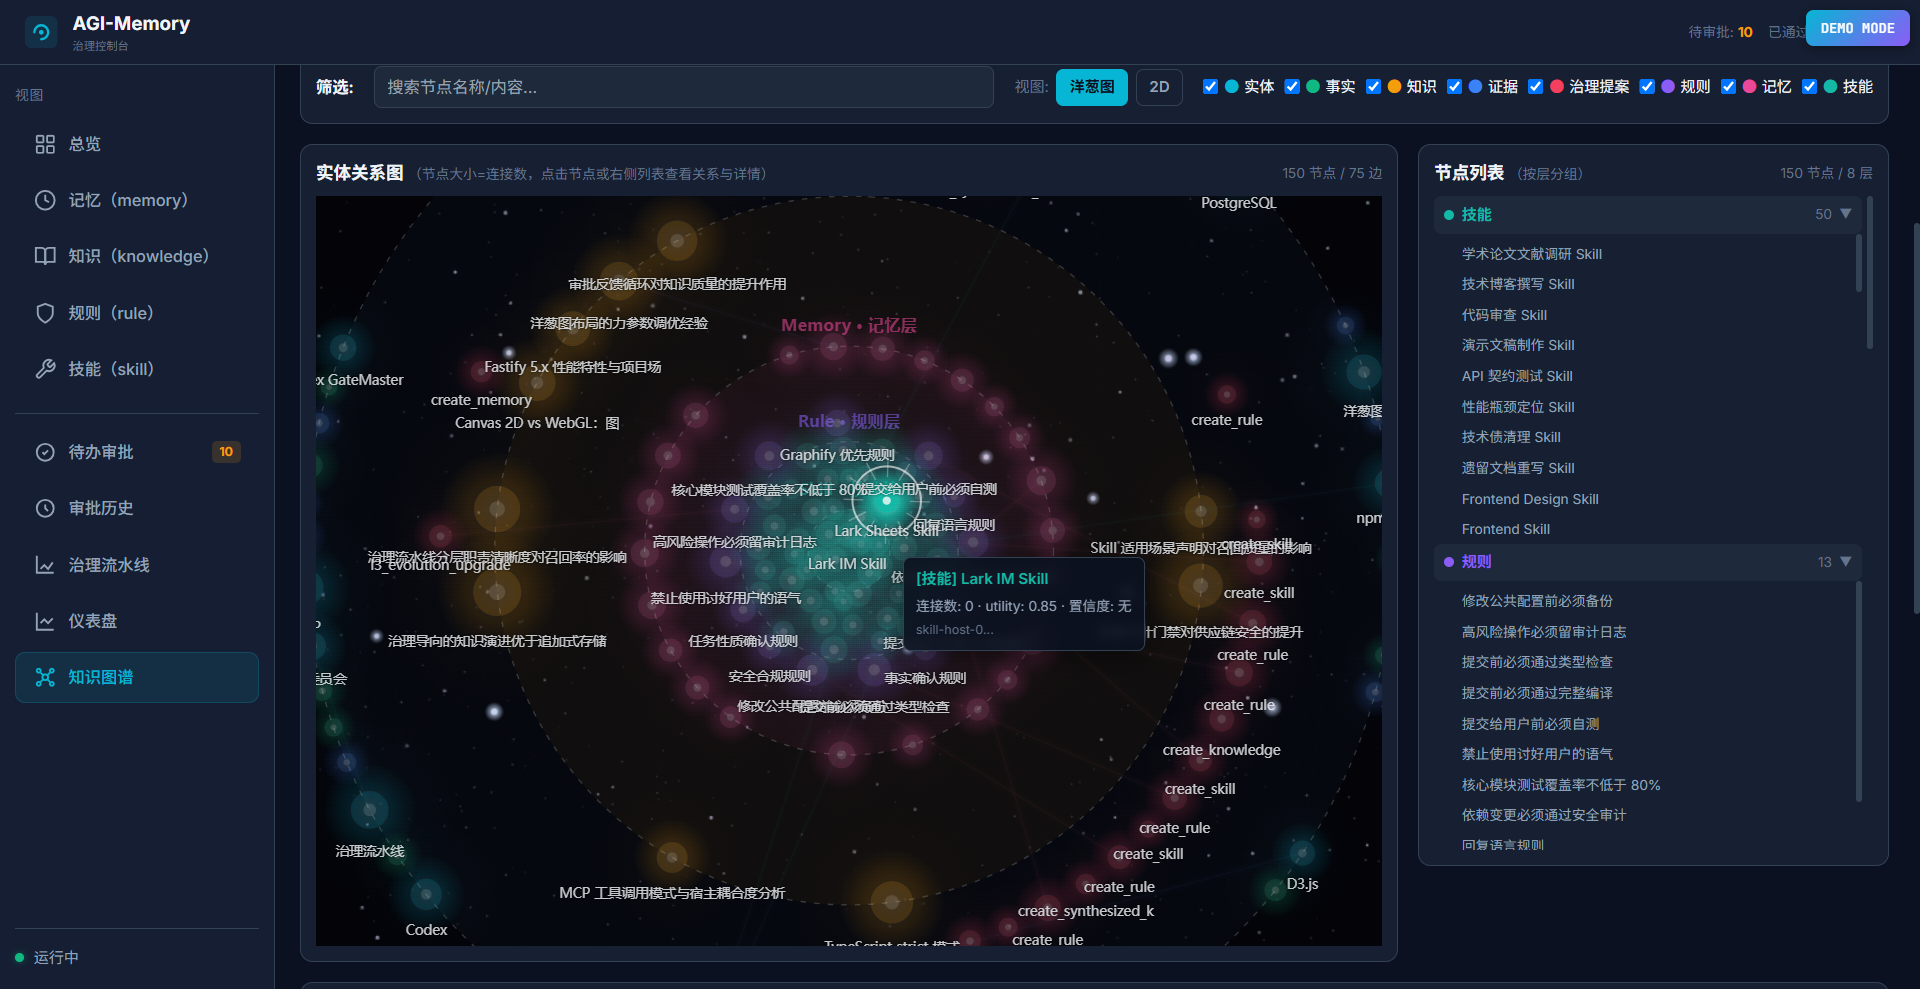Select Frontend Design Skill in list
This screenshot has width=1920, height=989.
click(1530, 499)
